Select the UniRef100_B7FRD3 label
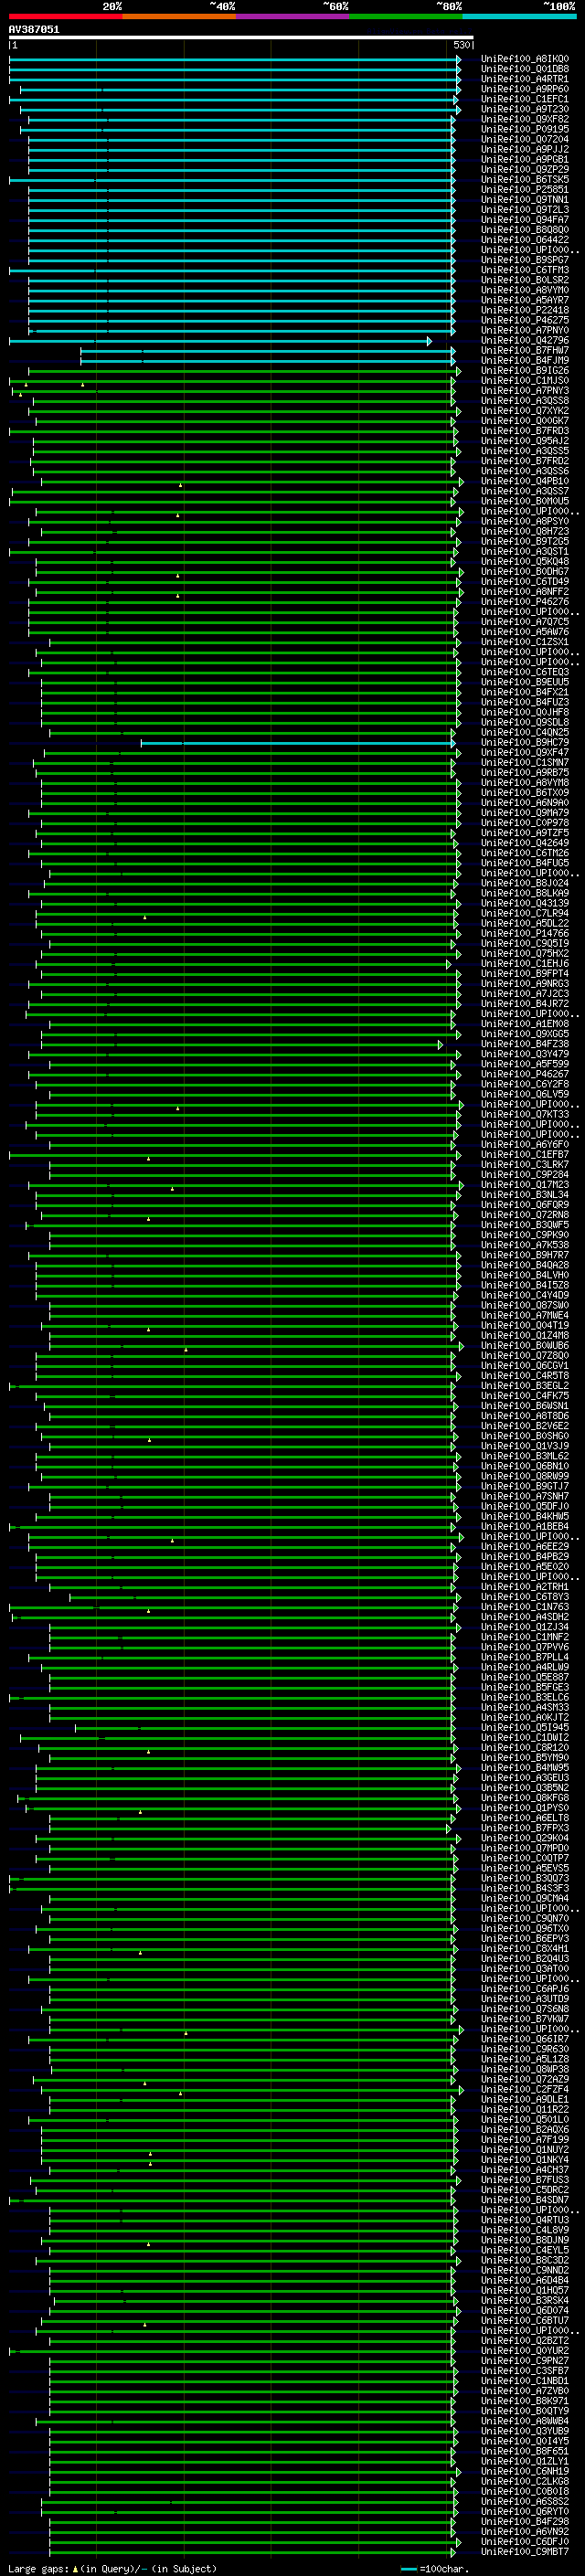 (x=525, y=431)
